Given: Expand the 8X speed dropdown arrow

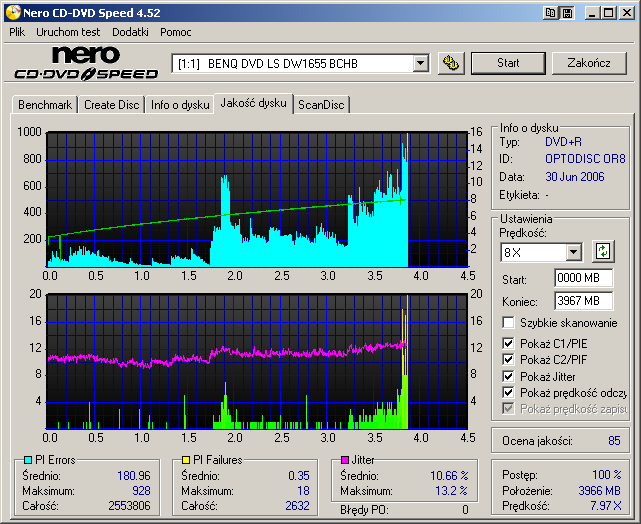Looking at the screenshot, I should point(574,252).
